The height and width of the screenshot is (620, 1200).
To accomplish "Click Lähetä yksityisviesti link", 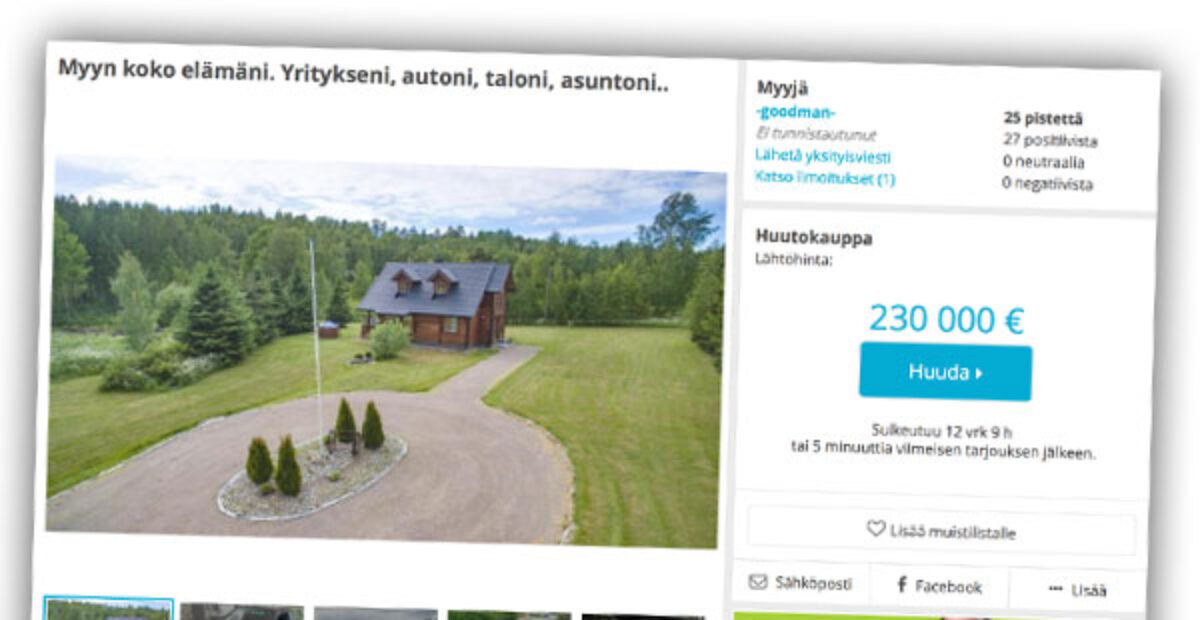I will click(x=823, y=157).
